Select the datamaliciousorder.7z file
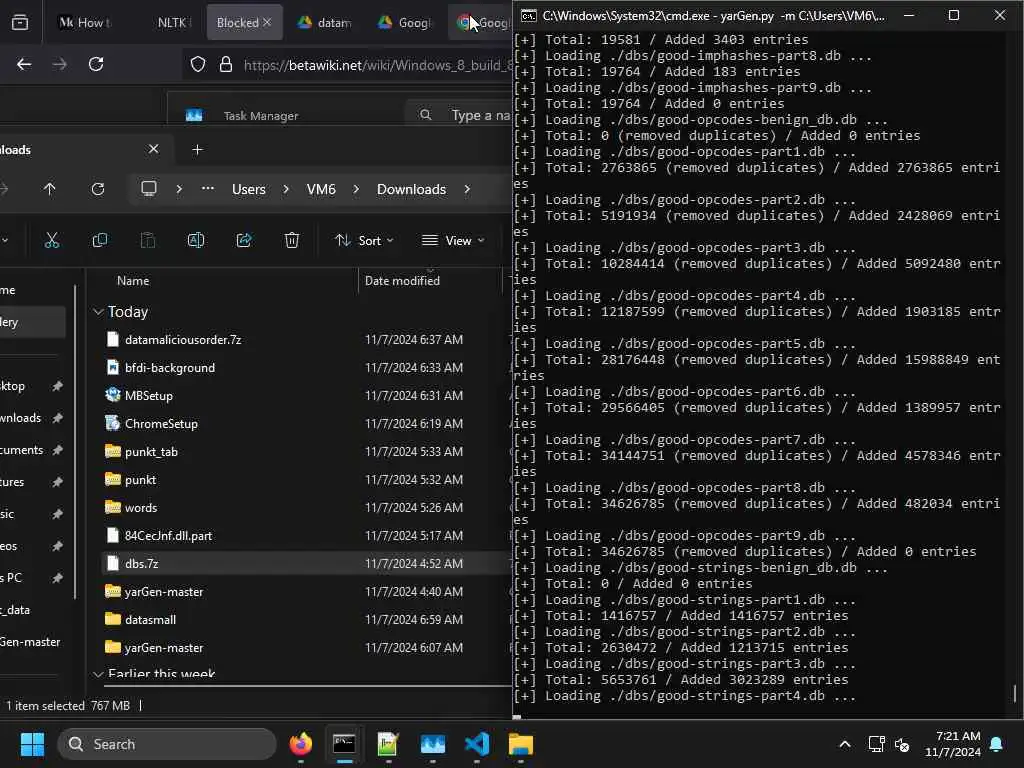 tap(183, 340)
